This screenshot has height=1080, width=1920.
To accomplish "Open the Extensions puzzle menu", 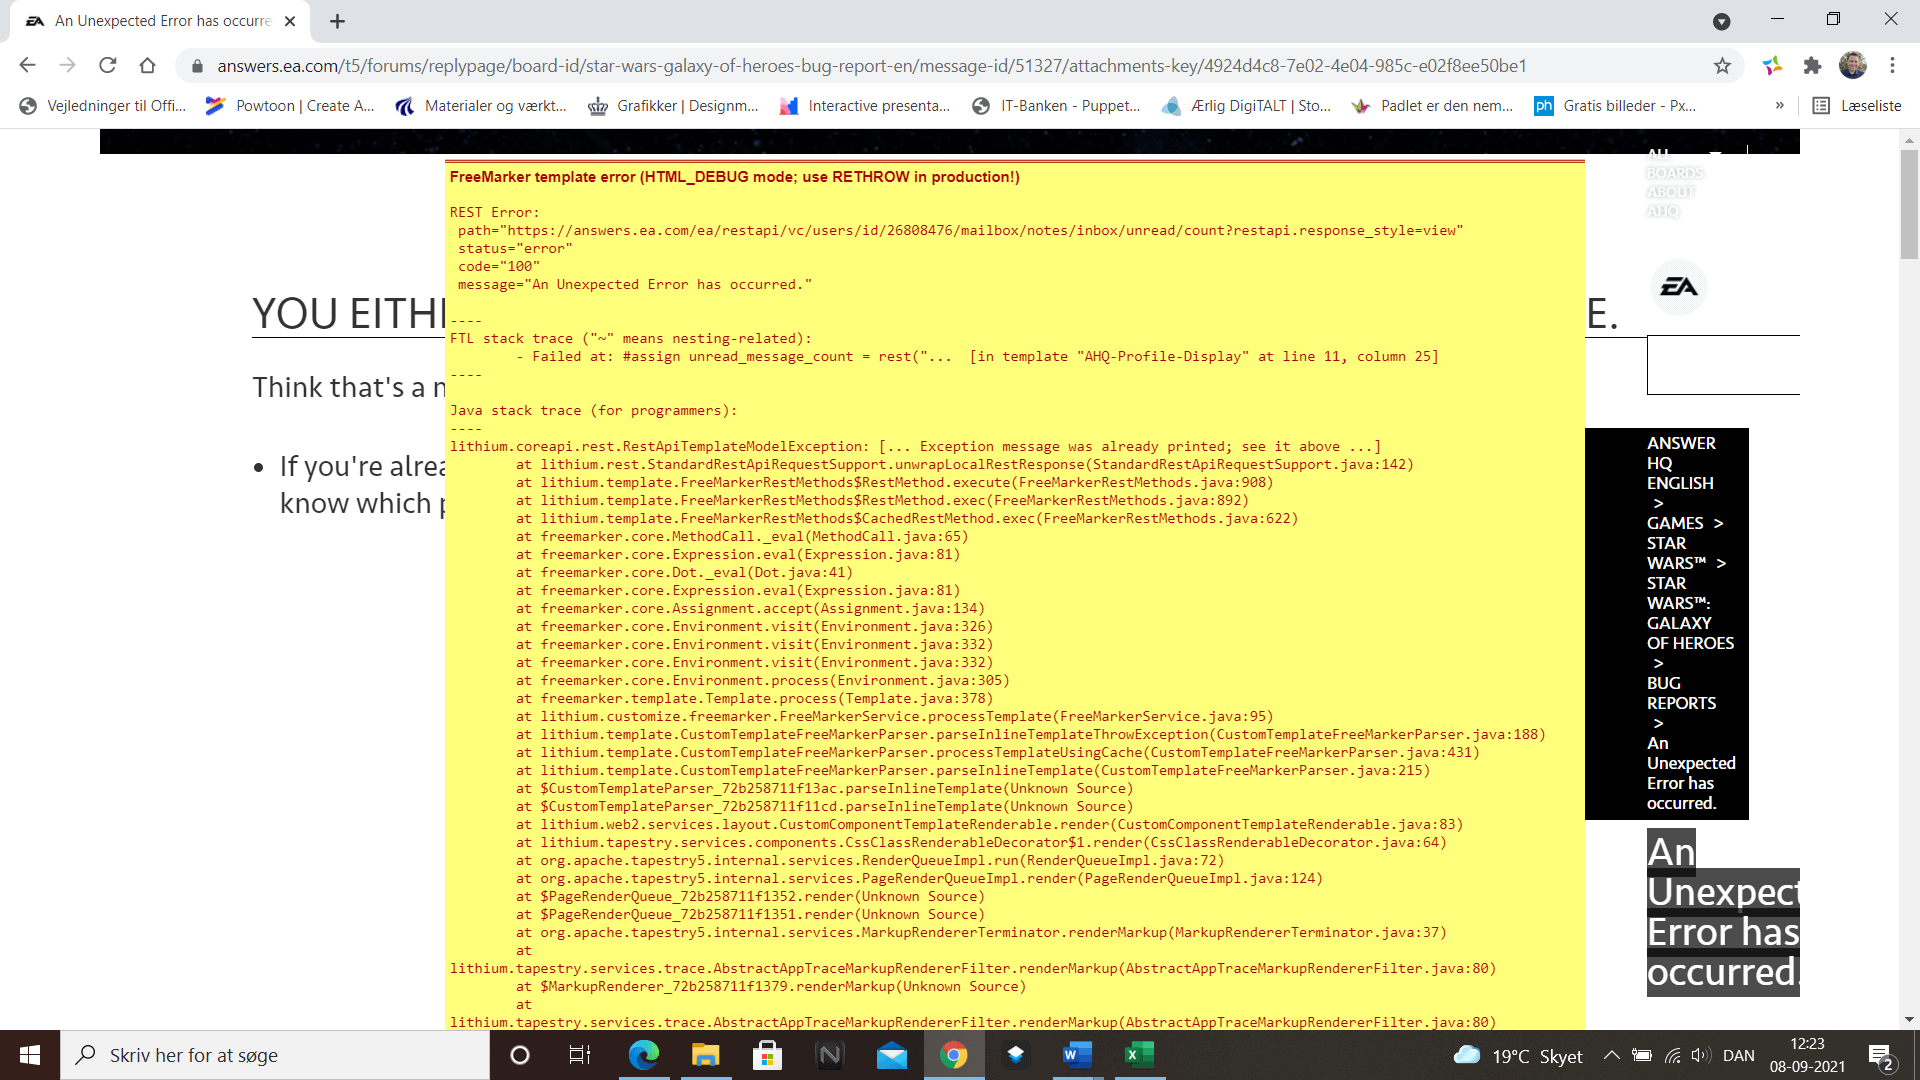I will [x=1812, y=65].
